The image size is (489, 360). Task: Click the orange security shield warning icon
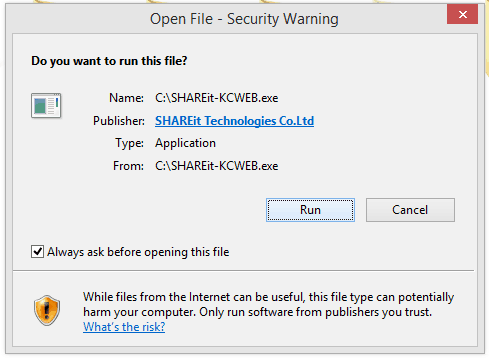47,310
